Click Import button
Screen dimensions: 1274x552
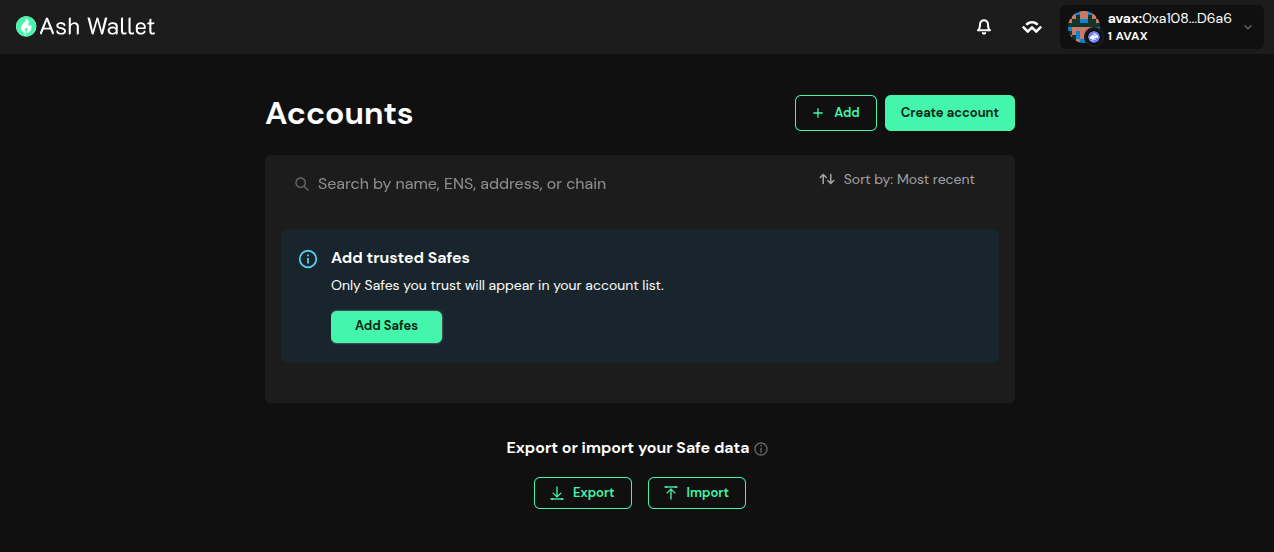697,493
